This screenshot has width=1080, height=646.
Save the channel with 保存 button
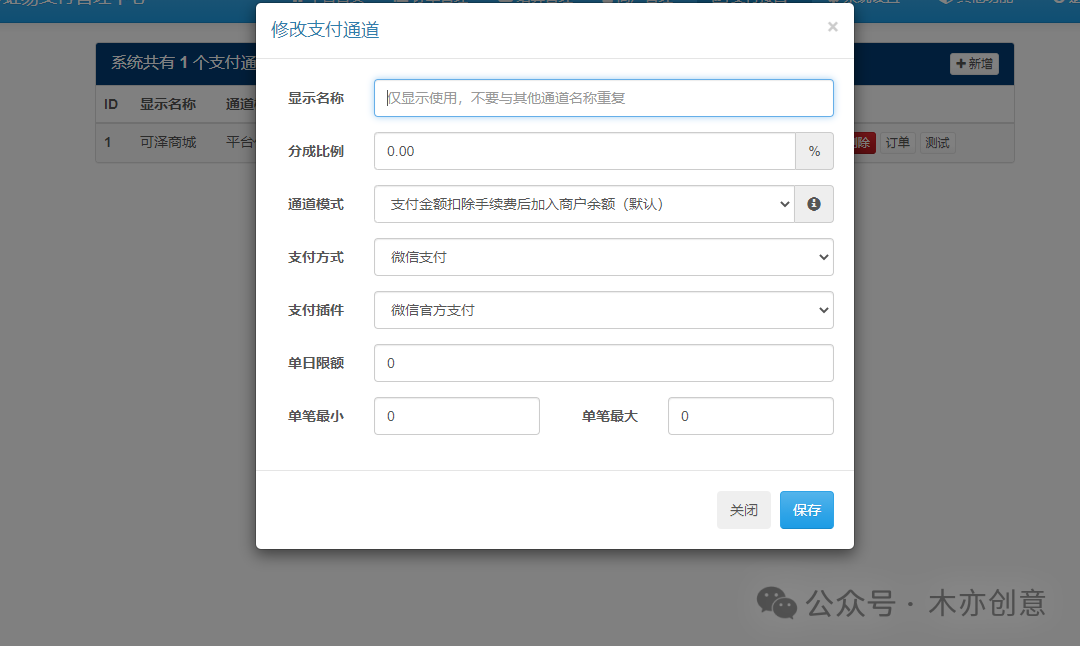tap(806, 510)
